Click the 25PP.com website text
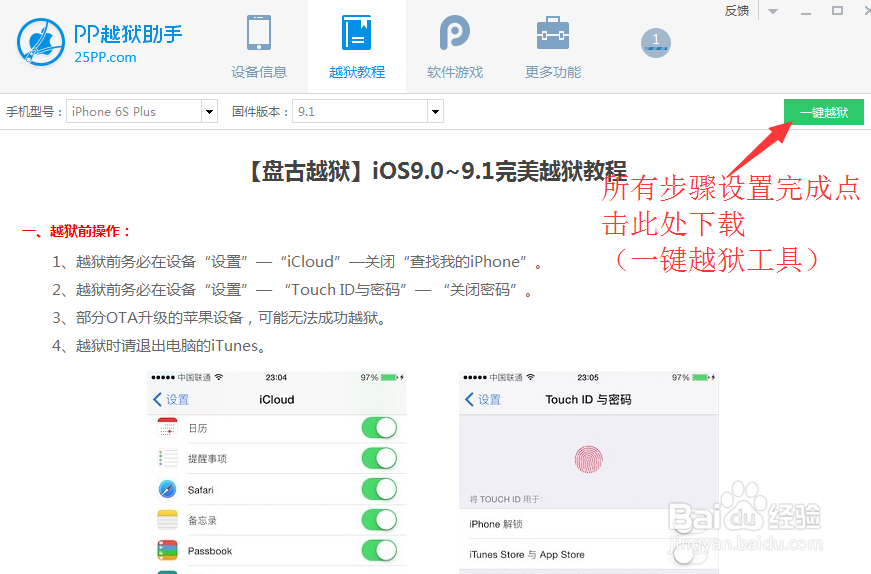This screenshot has height=574, width=871. coord(105,57)
